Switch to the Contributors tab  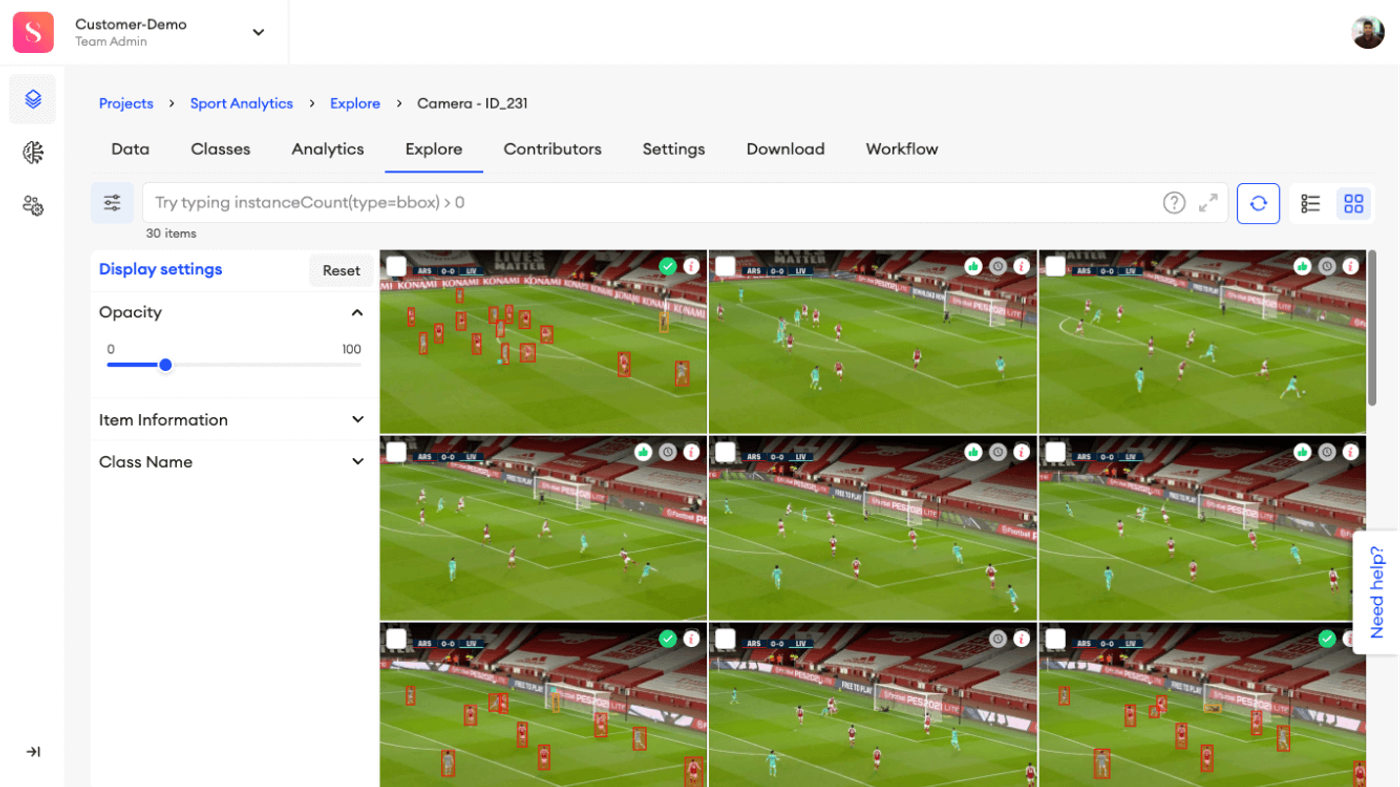coord(552,149)
